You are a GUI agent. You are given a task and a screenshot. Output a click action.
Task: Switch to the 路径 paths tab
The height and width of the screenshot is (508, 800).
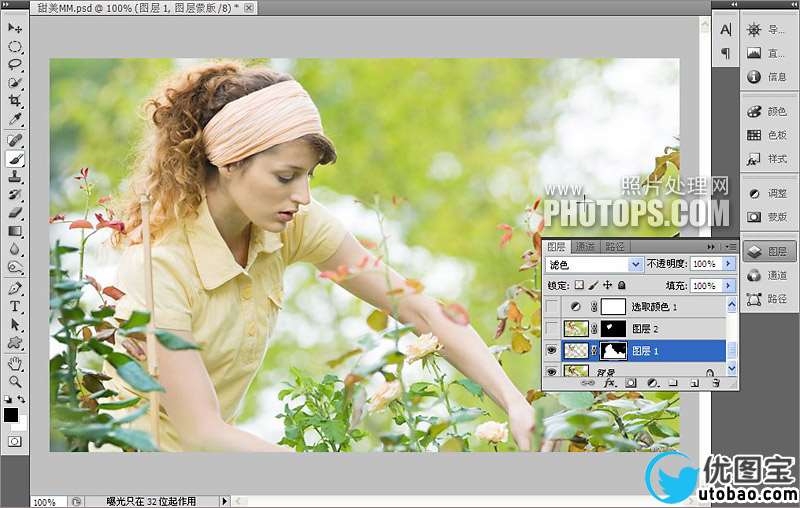615,247
